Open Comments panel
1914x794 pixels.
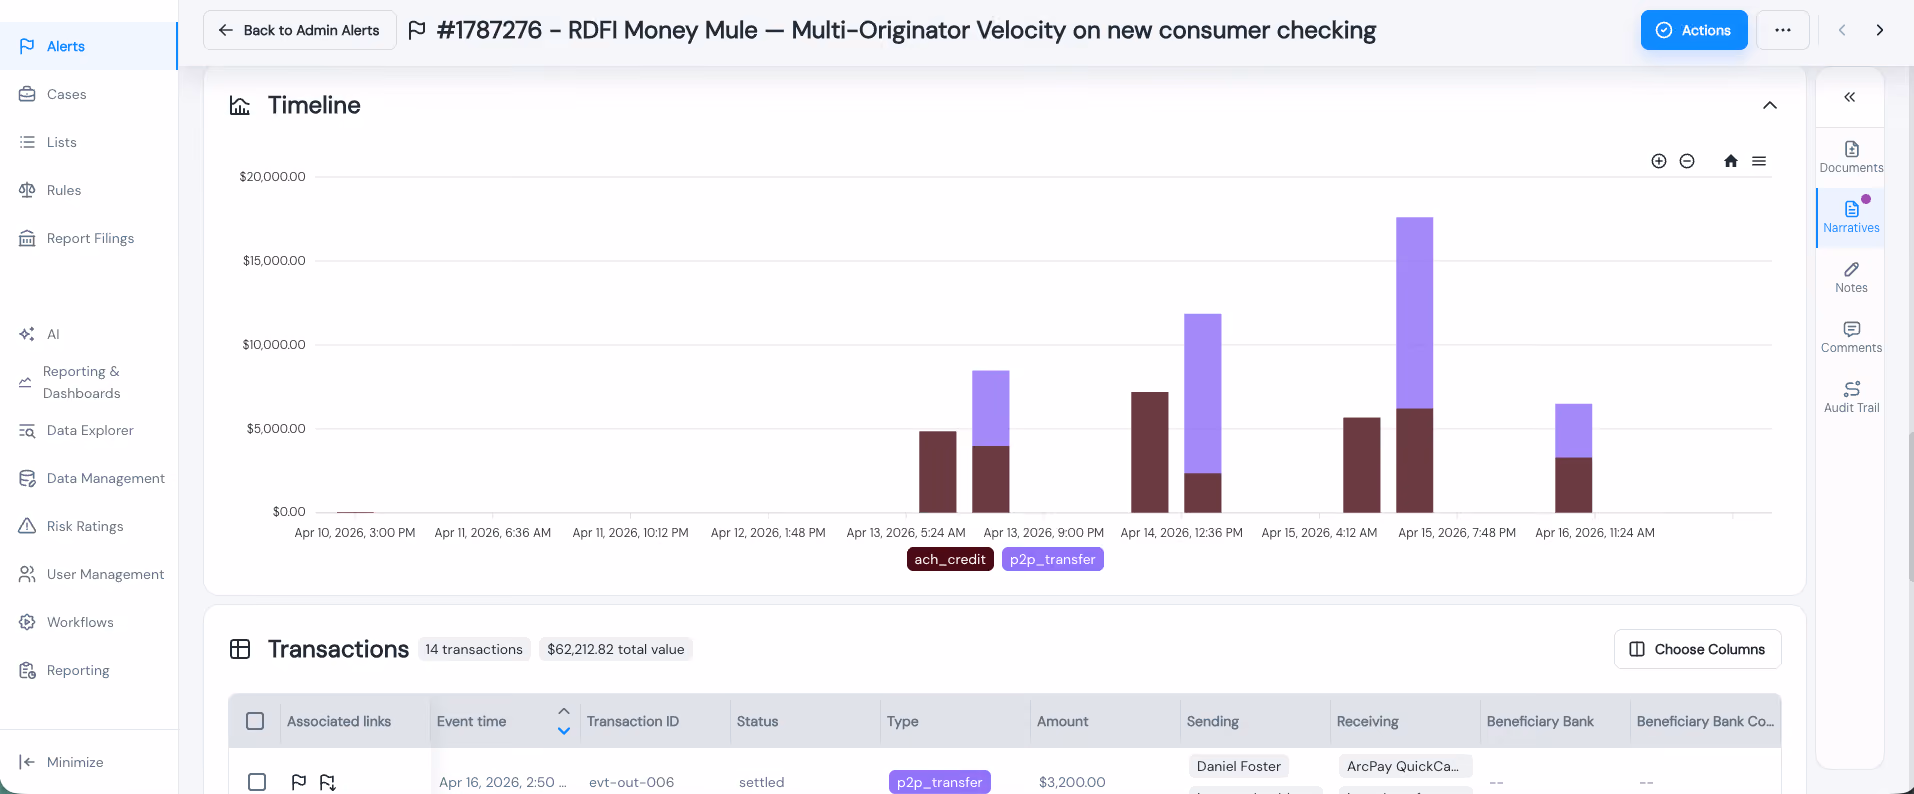tap(1851, 337)
